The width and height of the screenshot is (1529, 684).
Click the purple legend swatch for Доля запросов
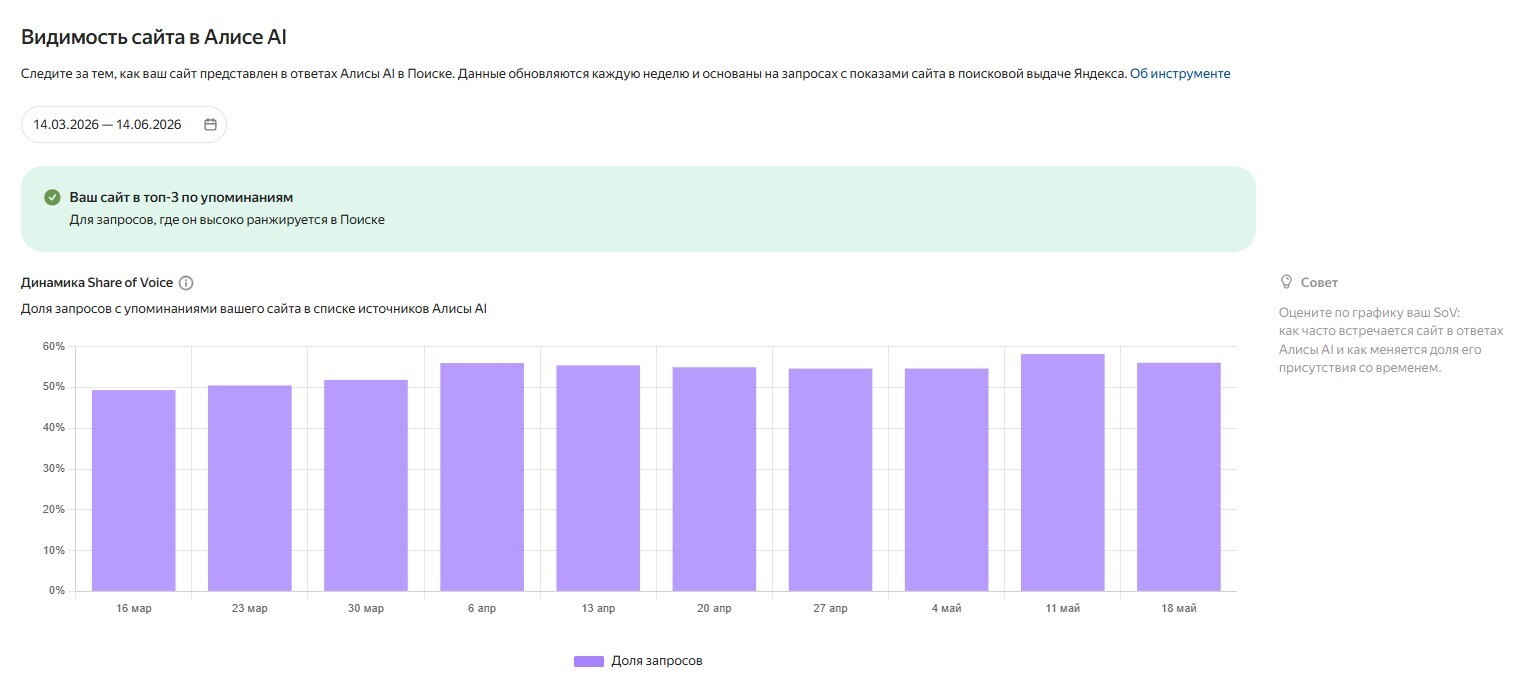tap(589, 661)
